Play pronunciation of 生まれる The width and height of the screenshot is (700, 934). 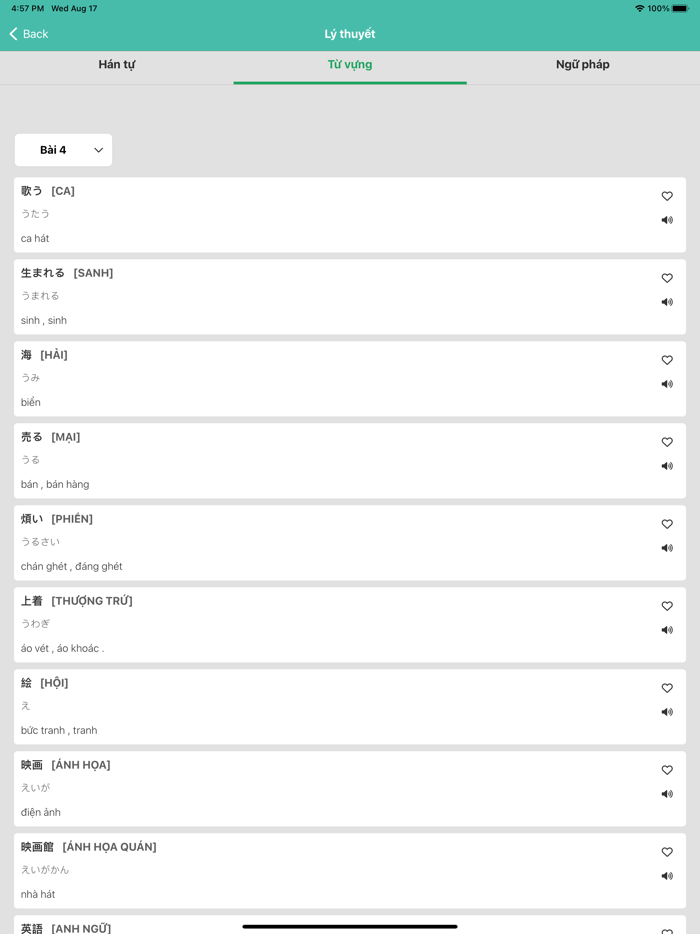[667, 301]
